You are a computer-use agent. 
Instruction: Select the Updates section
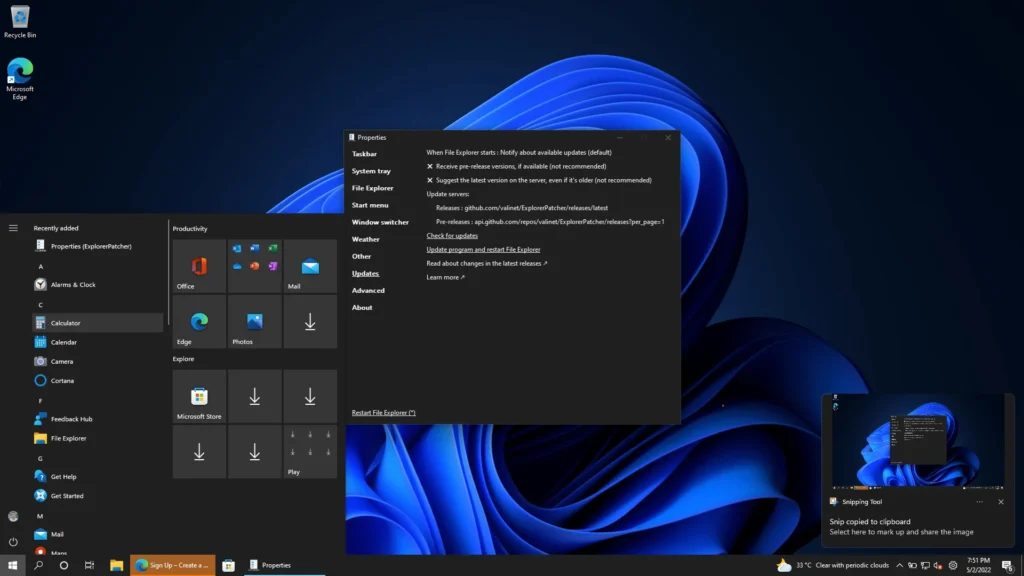(x=365, y=274)
